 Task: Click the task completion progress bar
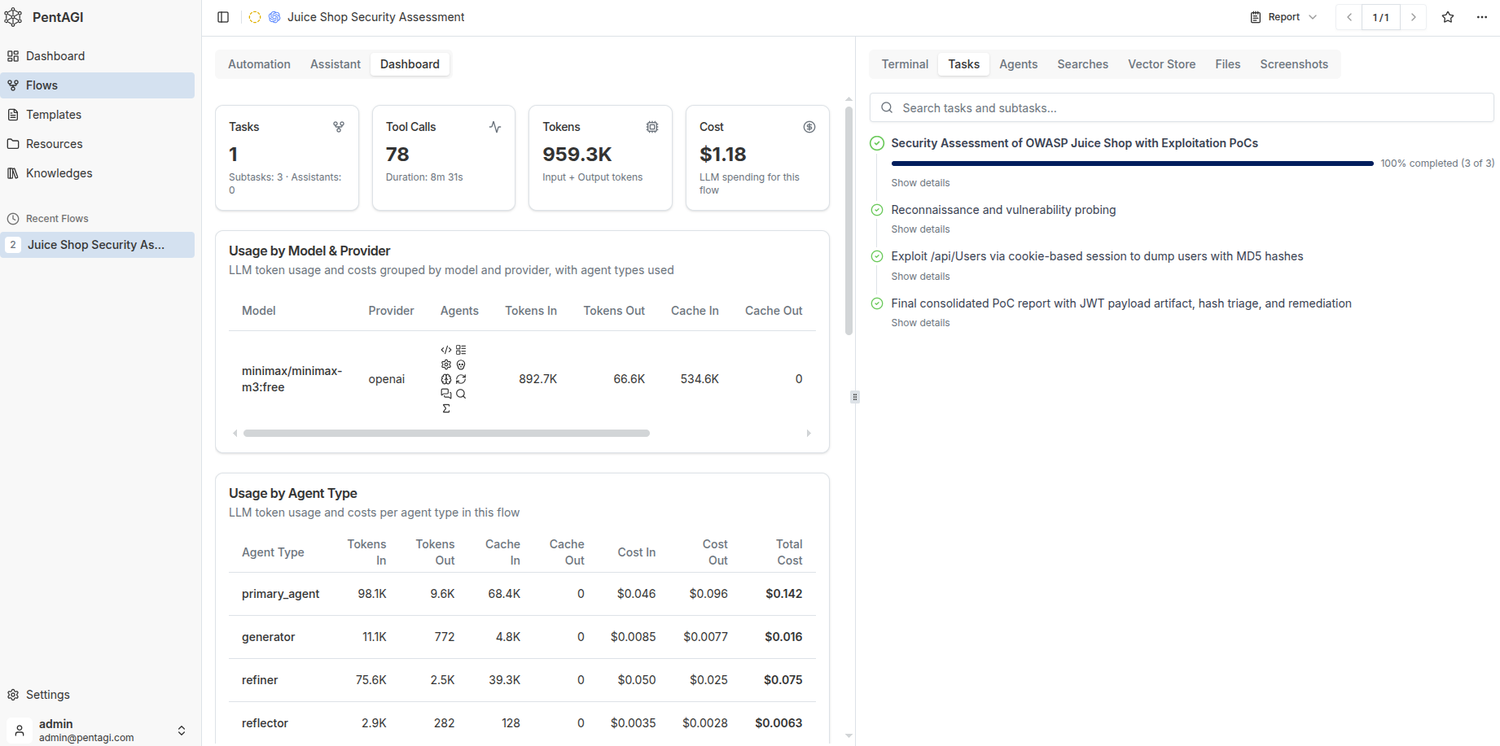[1132, 163]
